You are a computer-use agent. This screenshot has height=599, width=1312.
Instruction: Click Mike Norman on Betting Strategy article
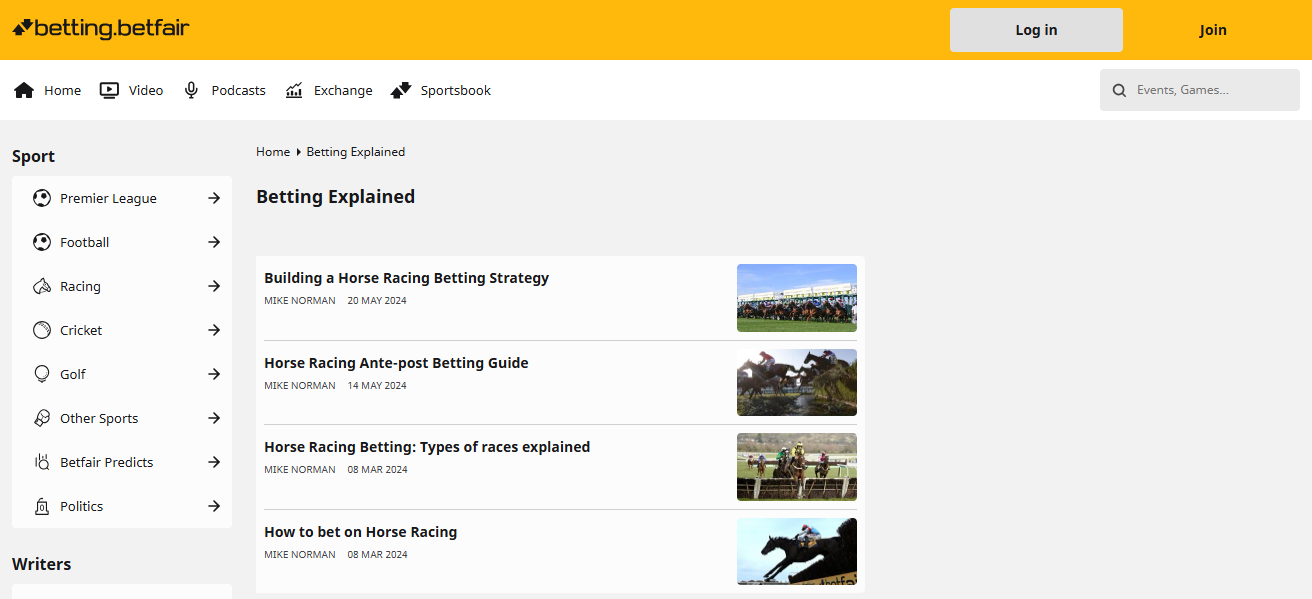[x=300, y=301]
